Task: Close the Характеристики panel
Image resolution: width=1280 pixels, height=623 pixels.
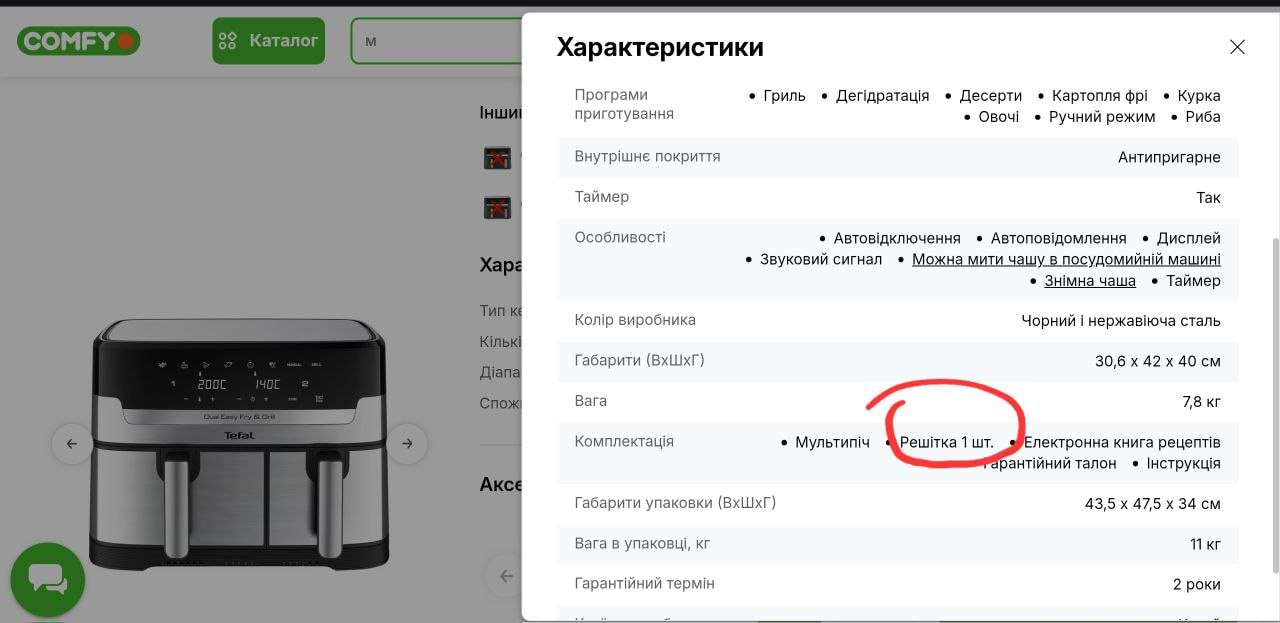Action: pyautogui.click(x=1237, y=47)
